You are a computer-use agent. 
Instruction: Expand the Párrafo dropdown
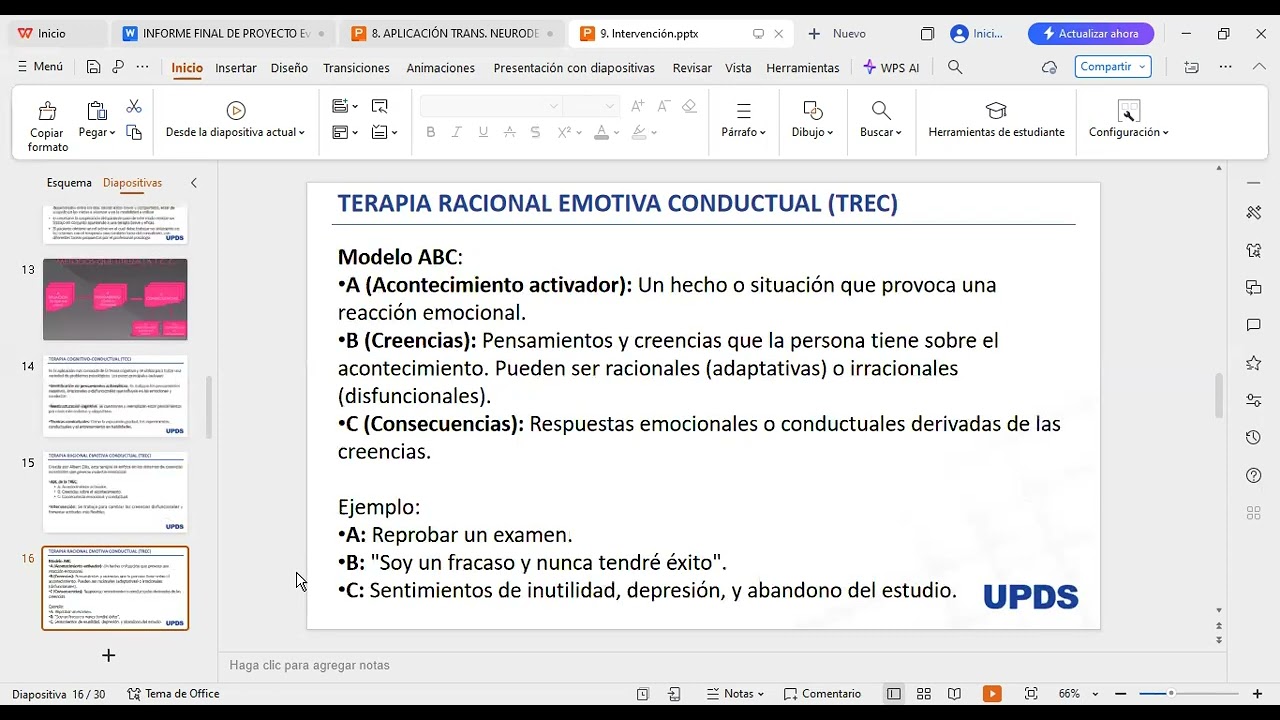pos(743,132)
